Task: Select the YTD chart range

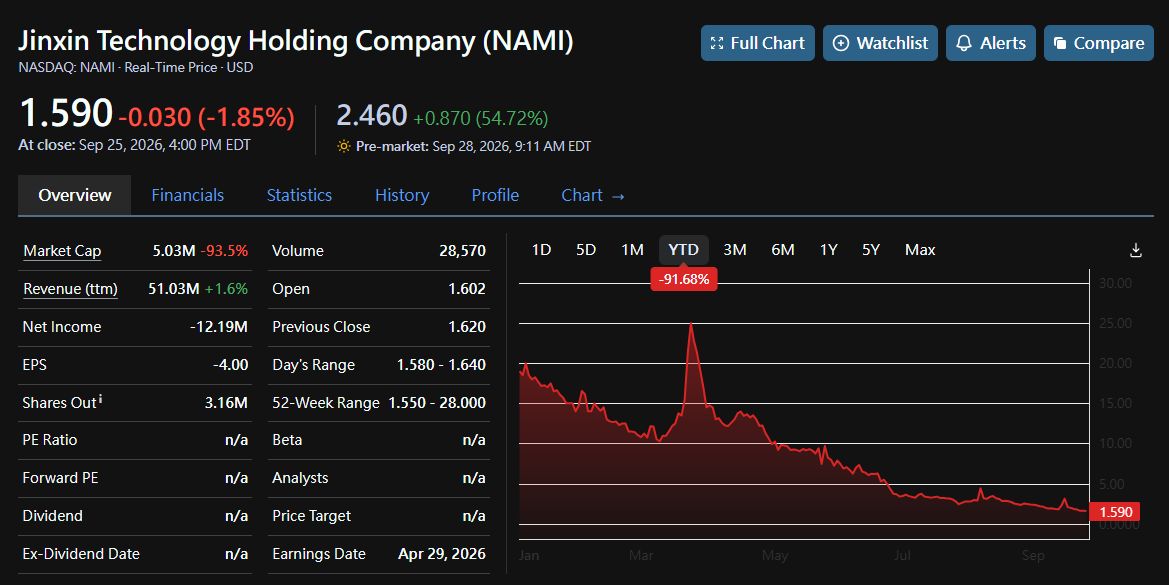Action: click(x=684, y=250)
